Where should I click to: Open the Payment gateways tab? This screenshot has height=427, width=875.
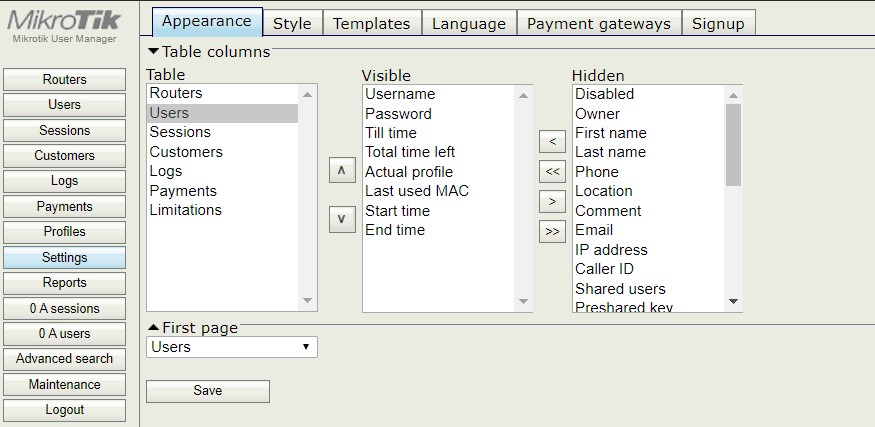[598, 23]
